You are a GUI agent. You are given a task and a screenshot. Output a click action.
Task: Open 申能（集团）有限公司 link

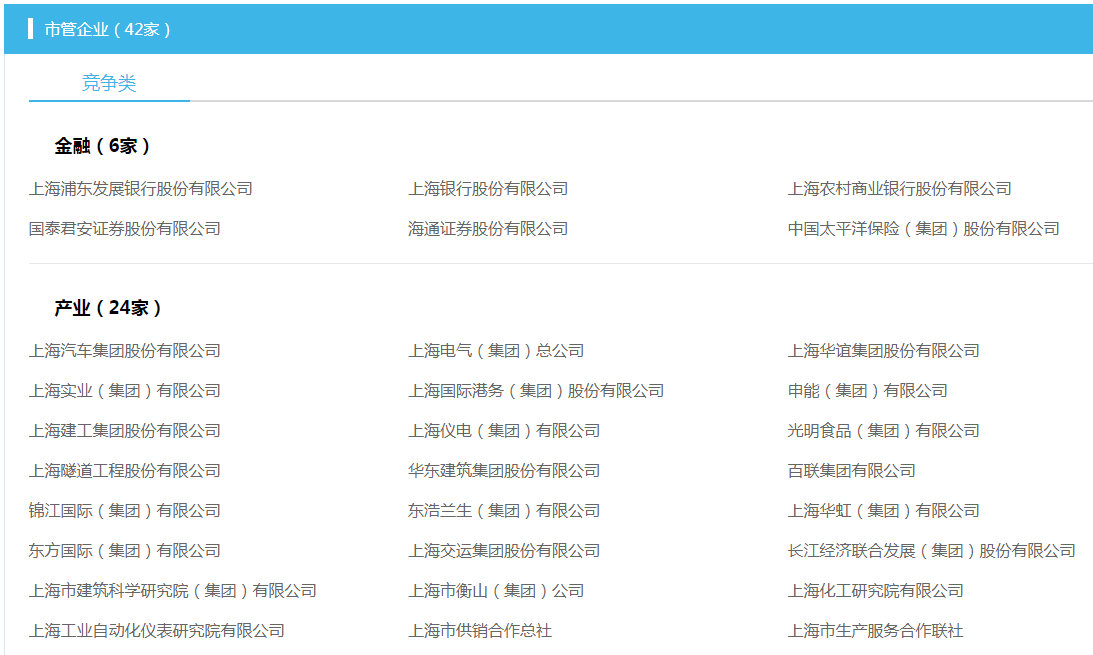coord(868,390)
